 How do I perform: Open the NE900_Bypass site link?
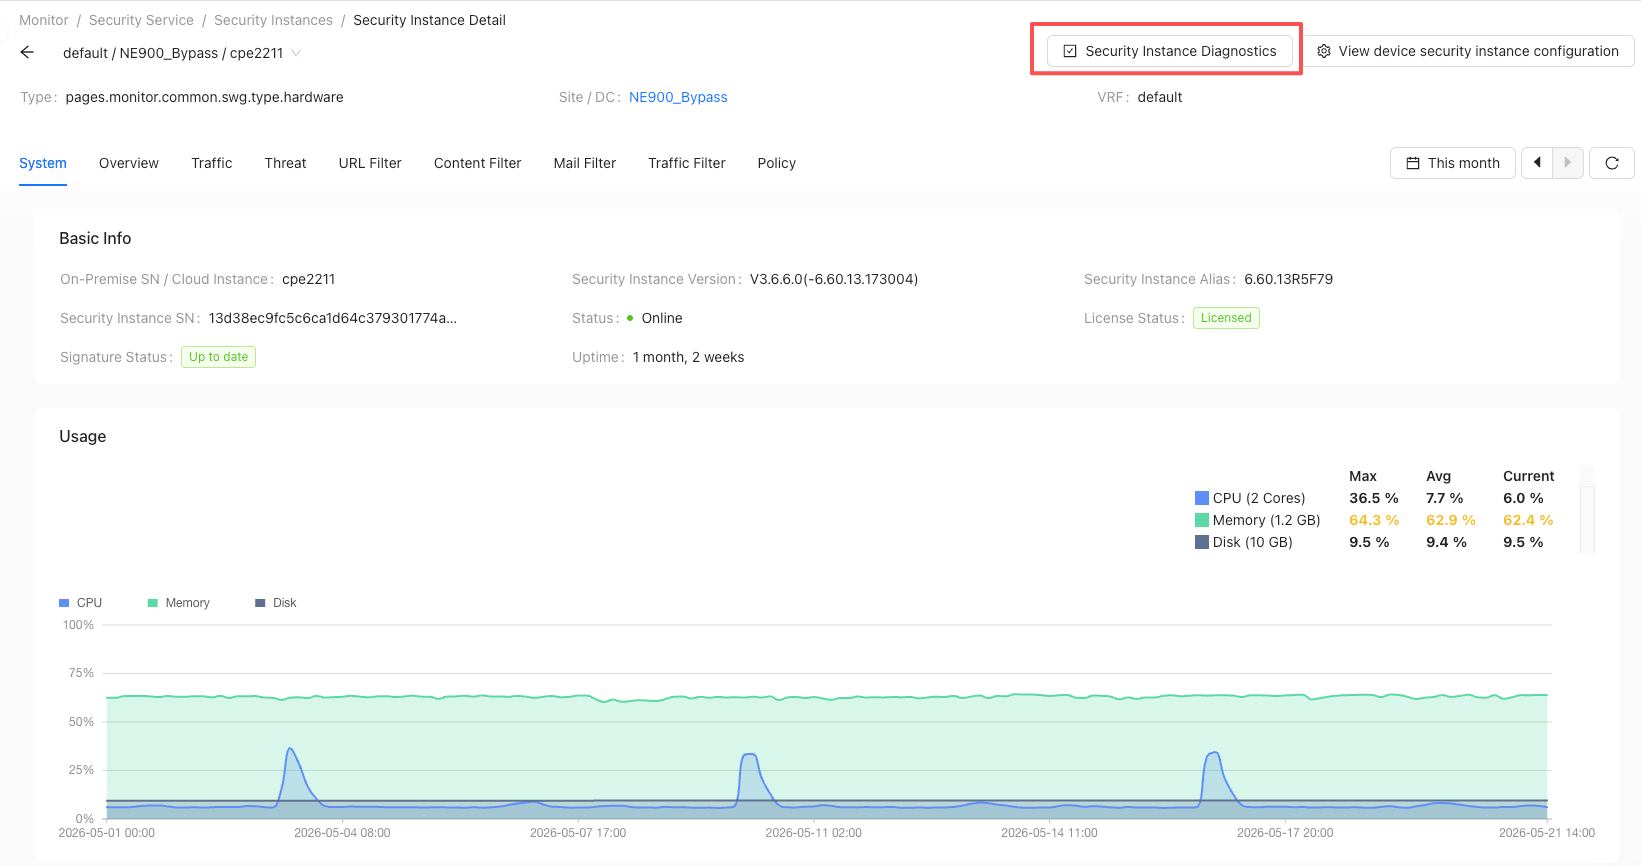(x=678, y=97)
